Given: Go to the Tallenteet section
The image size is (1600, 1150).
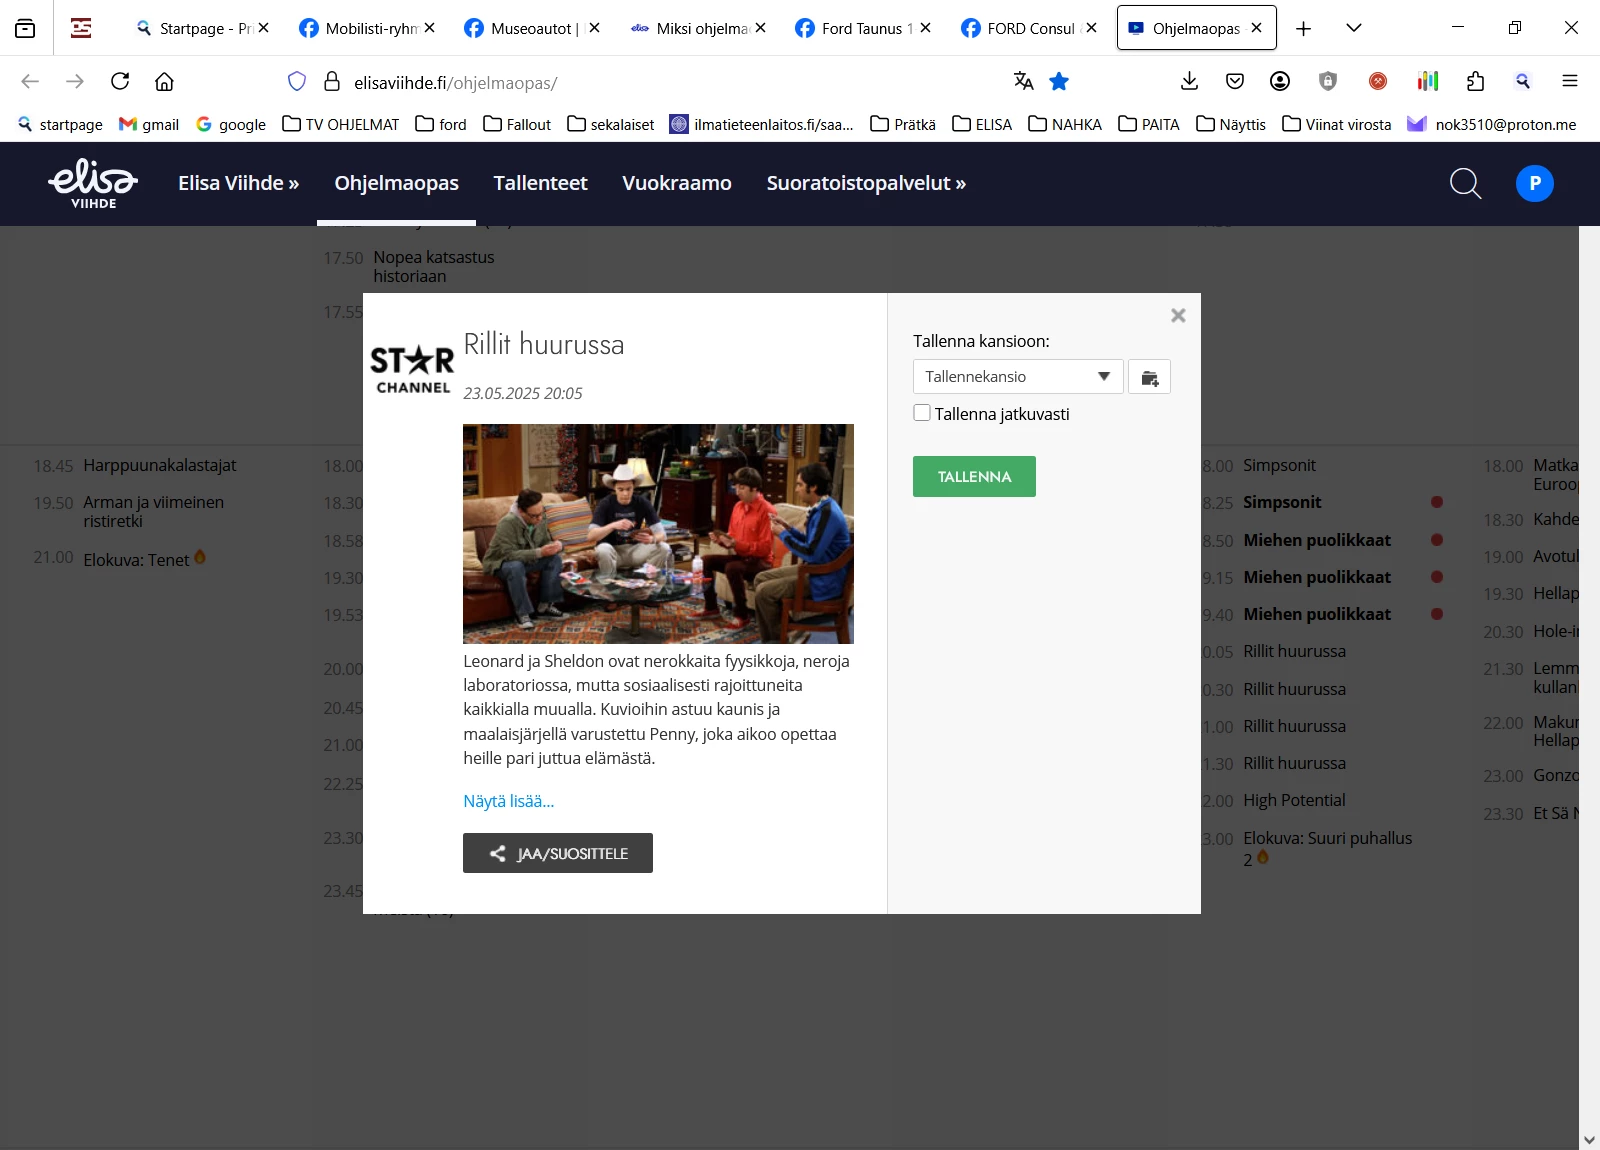Looking at the screenshot, I should point(540,183).
